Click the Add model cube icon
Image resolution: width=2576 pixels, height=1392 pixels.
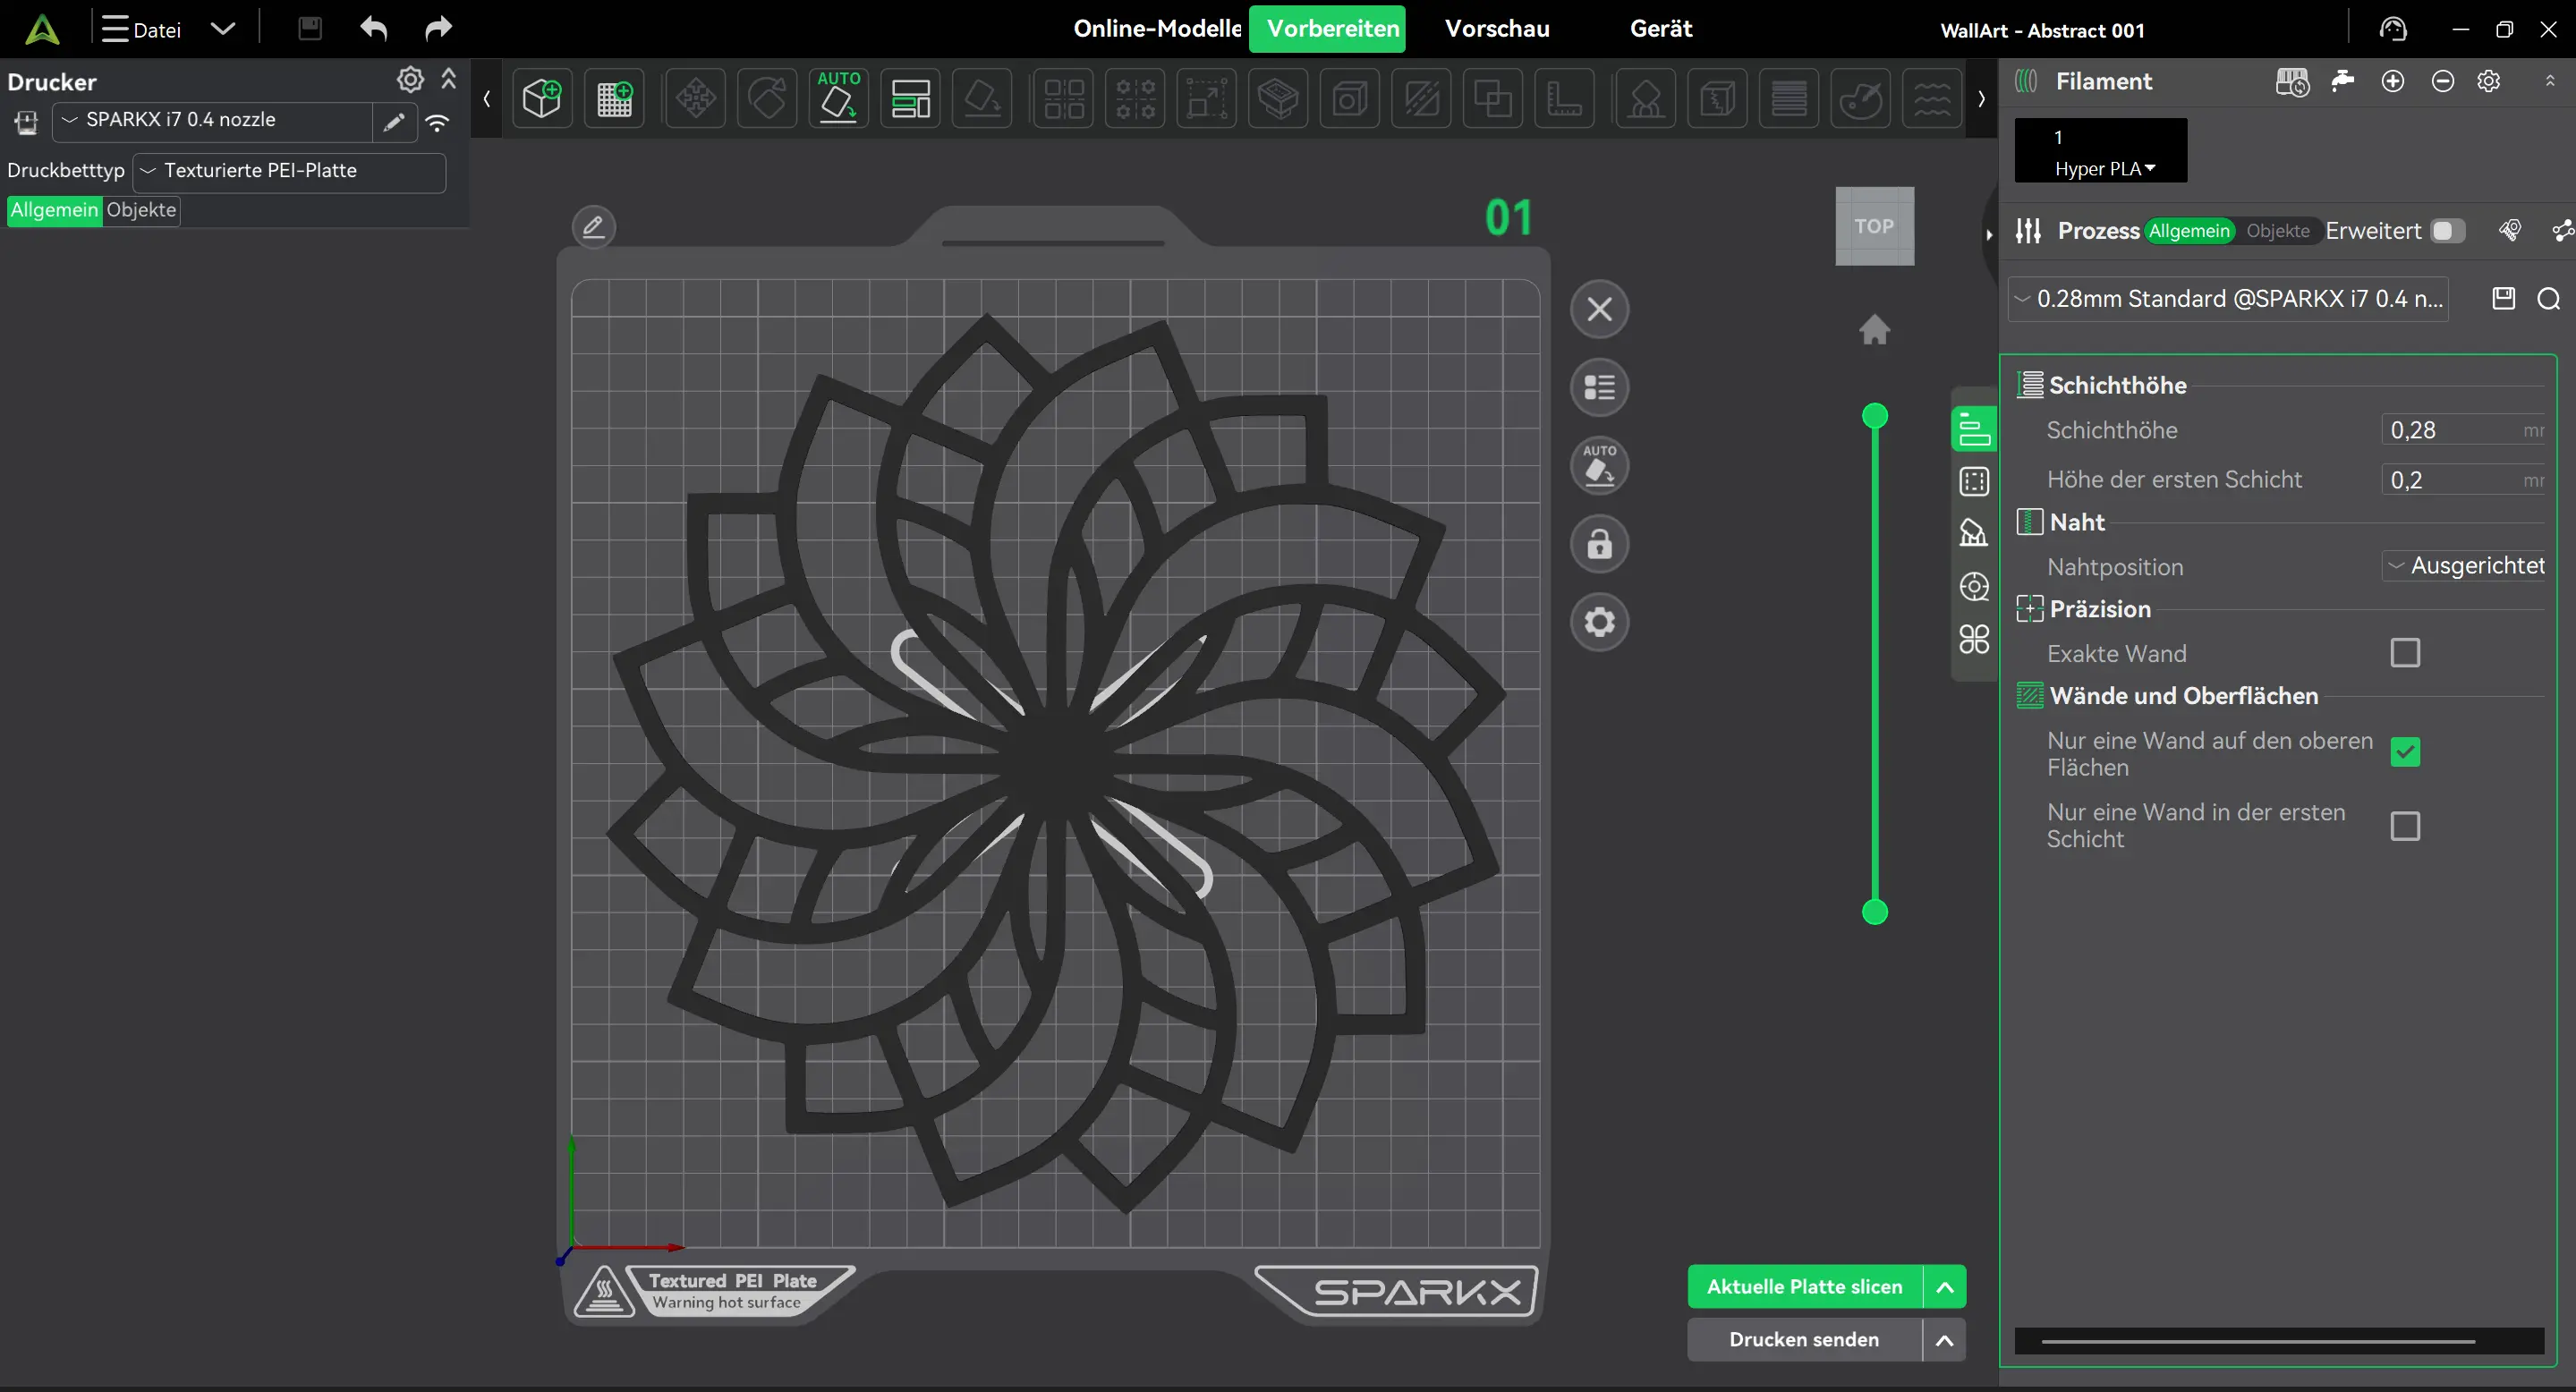tap(542, 99)
